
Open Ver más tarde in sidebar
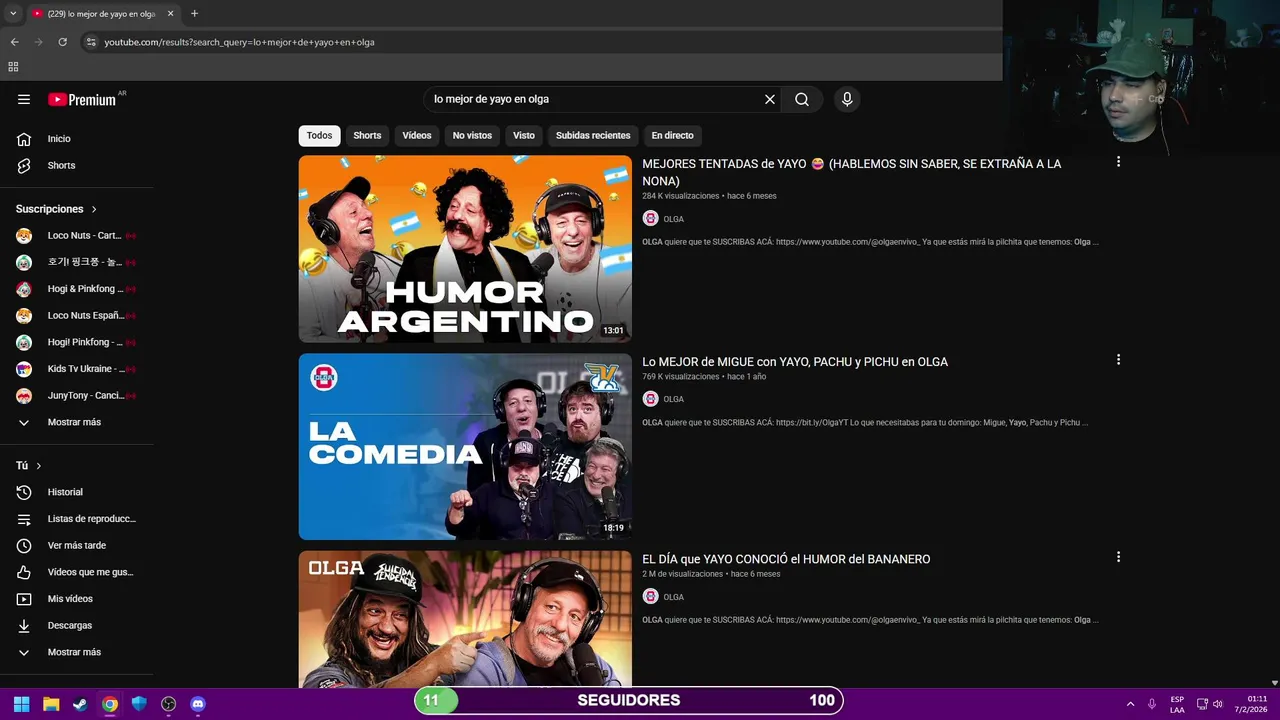[x=77, y=545]
